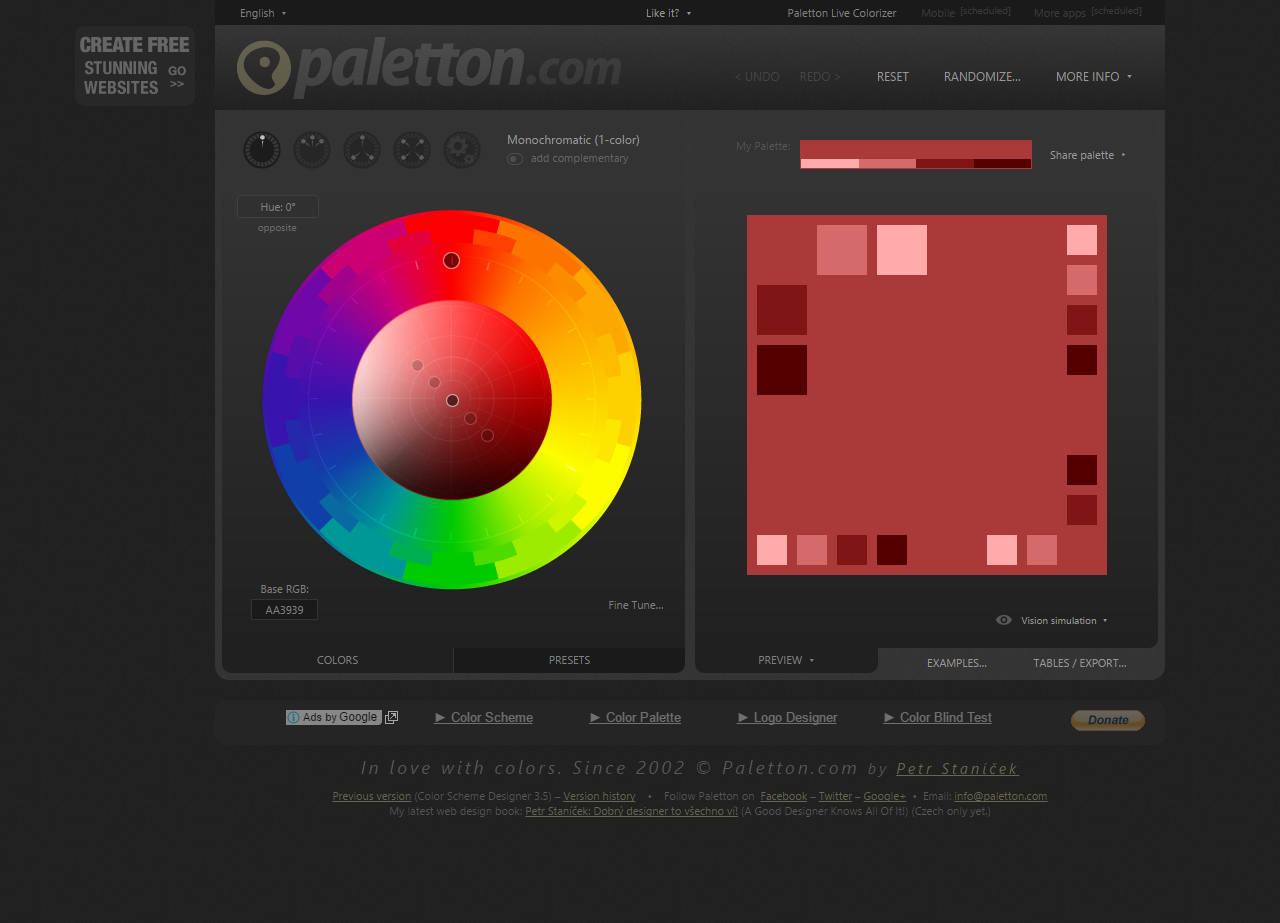Click the RANDOMIZE button

[982, 76]
